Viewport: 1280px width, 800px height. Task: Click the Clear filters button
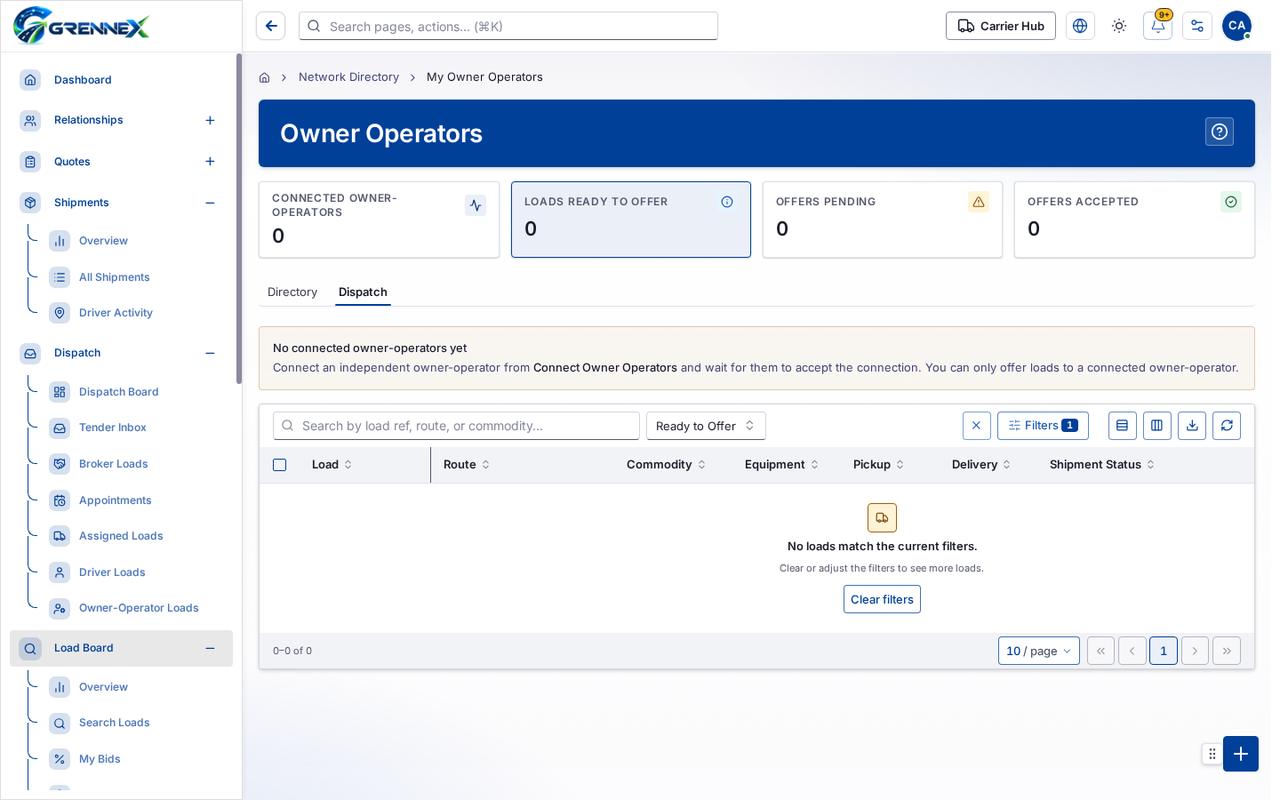[882, 599]
